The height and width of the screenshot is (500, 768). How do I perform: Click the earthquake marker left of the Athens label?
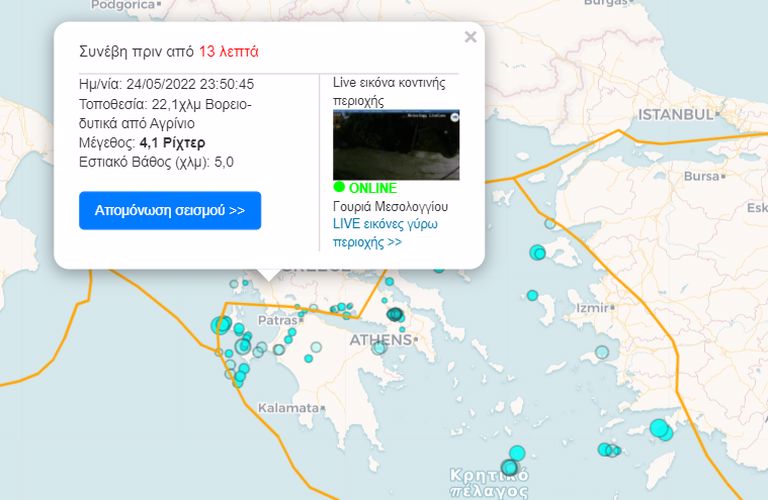pyautogui.click(x=316, y=348)
